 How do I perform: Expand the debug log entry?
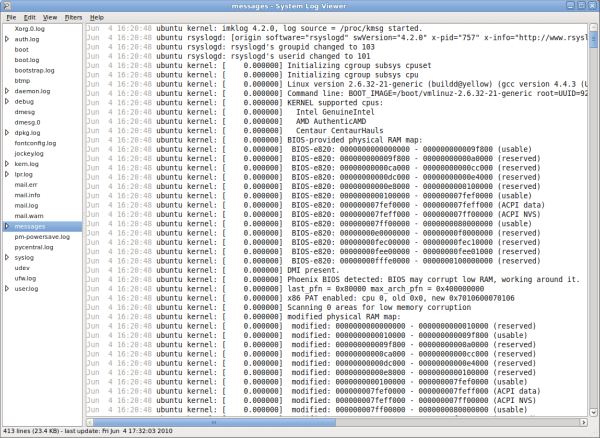7,101
